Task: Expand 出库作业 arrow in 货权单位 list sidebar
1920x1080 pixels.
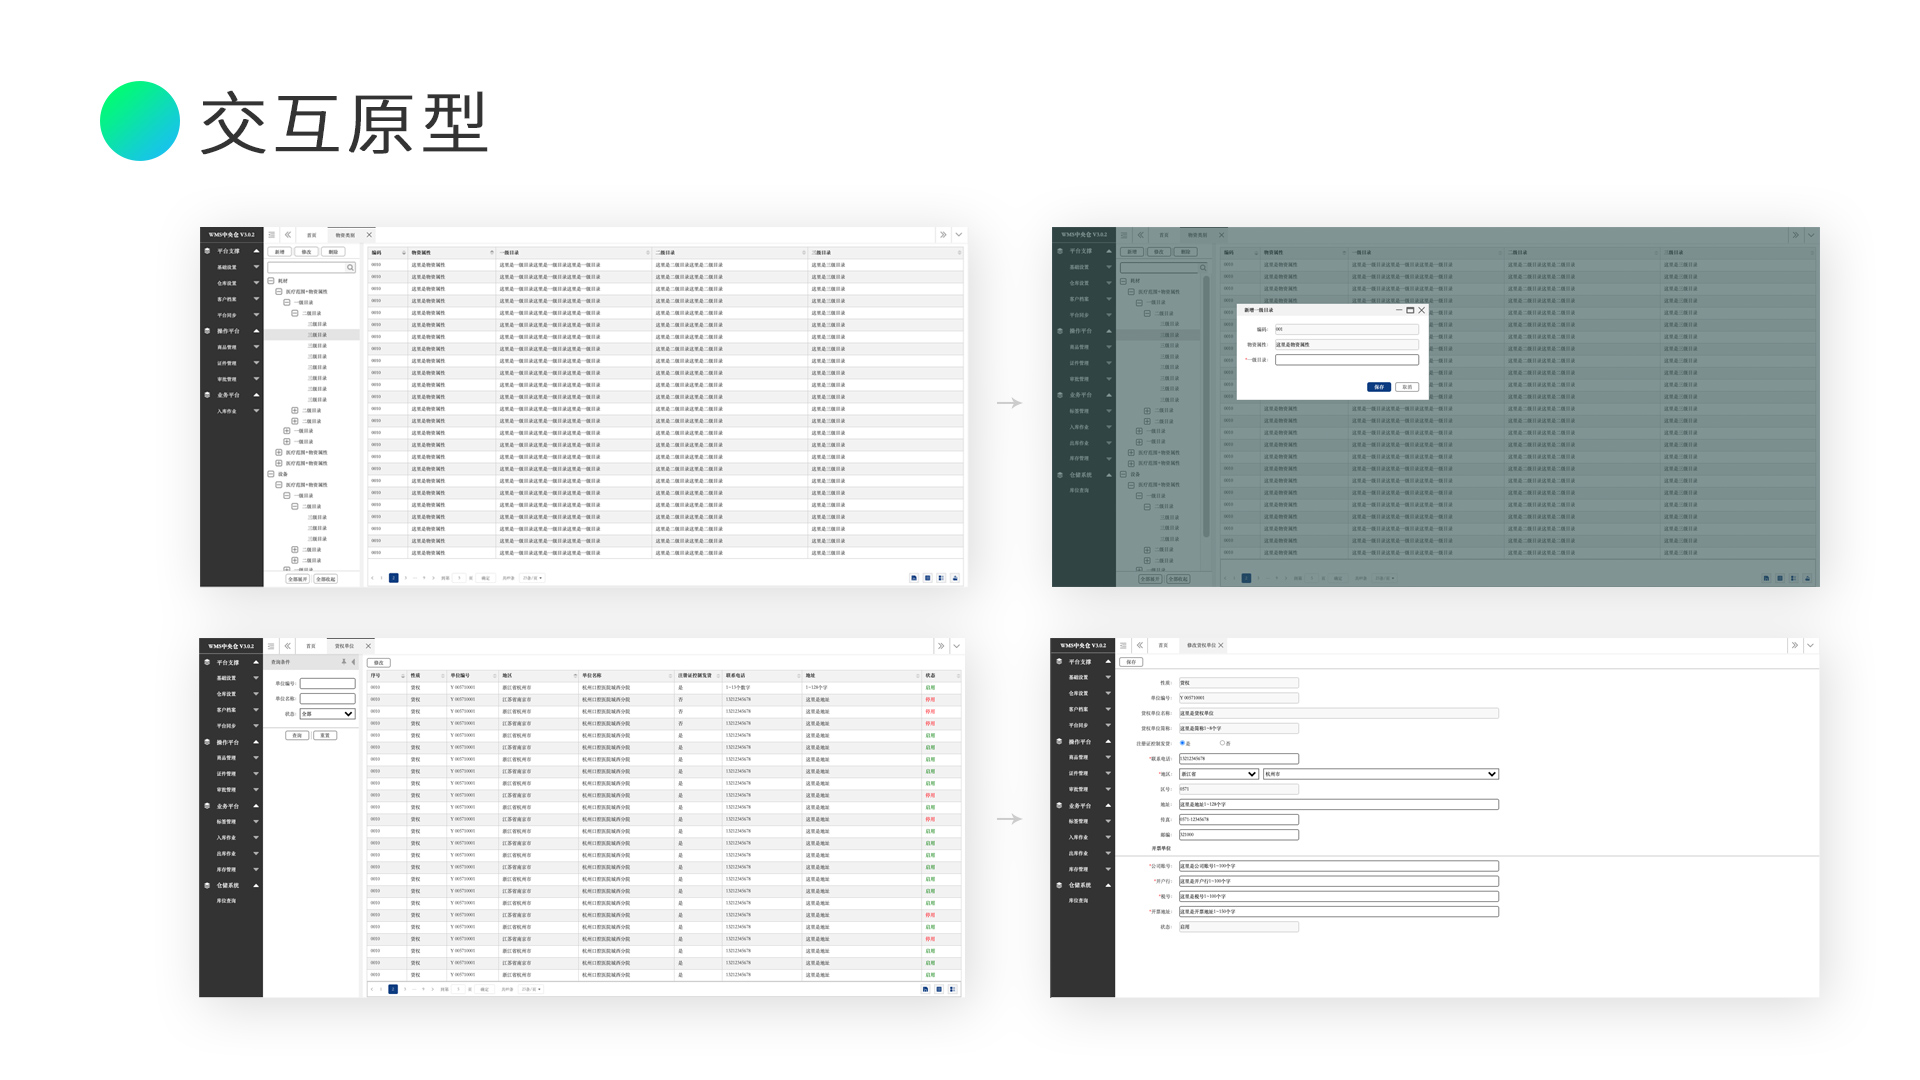Action: click(256, 853)
